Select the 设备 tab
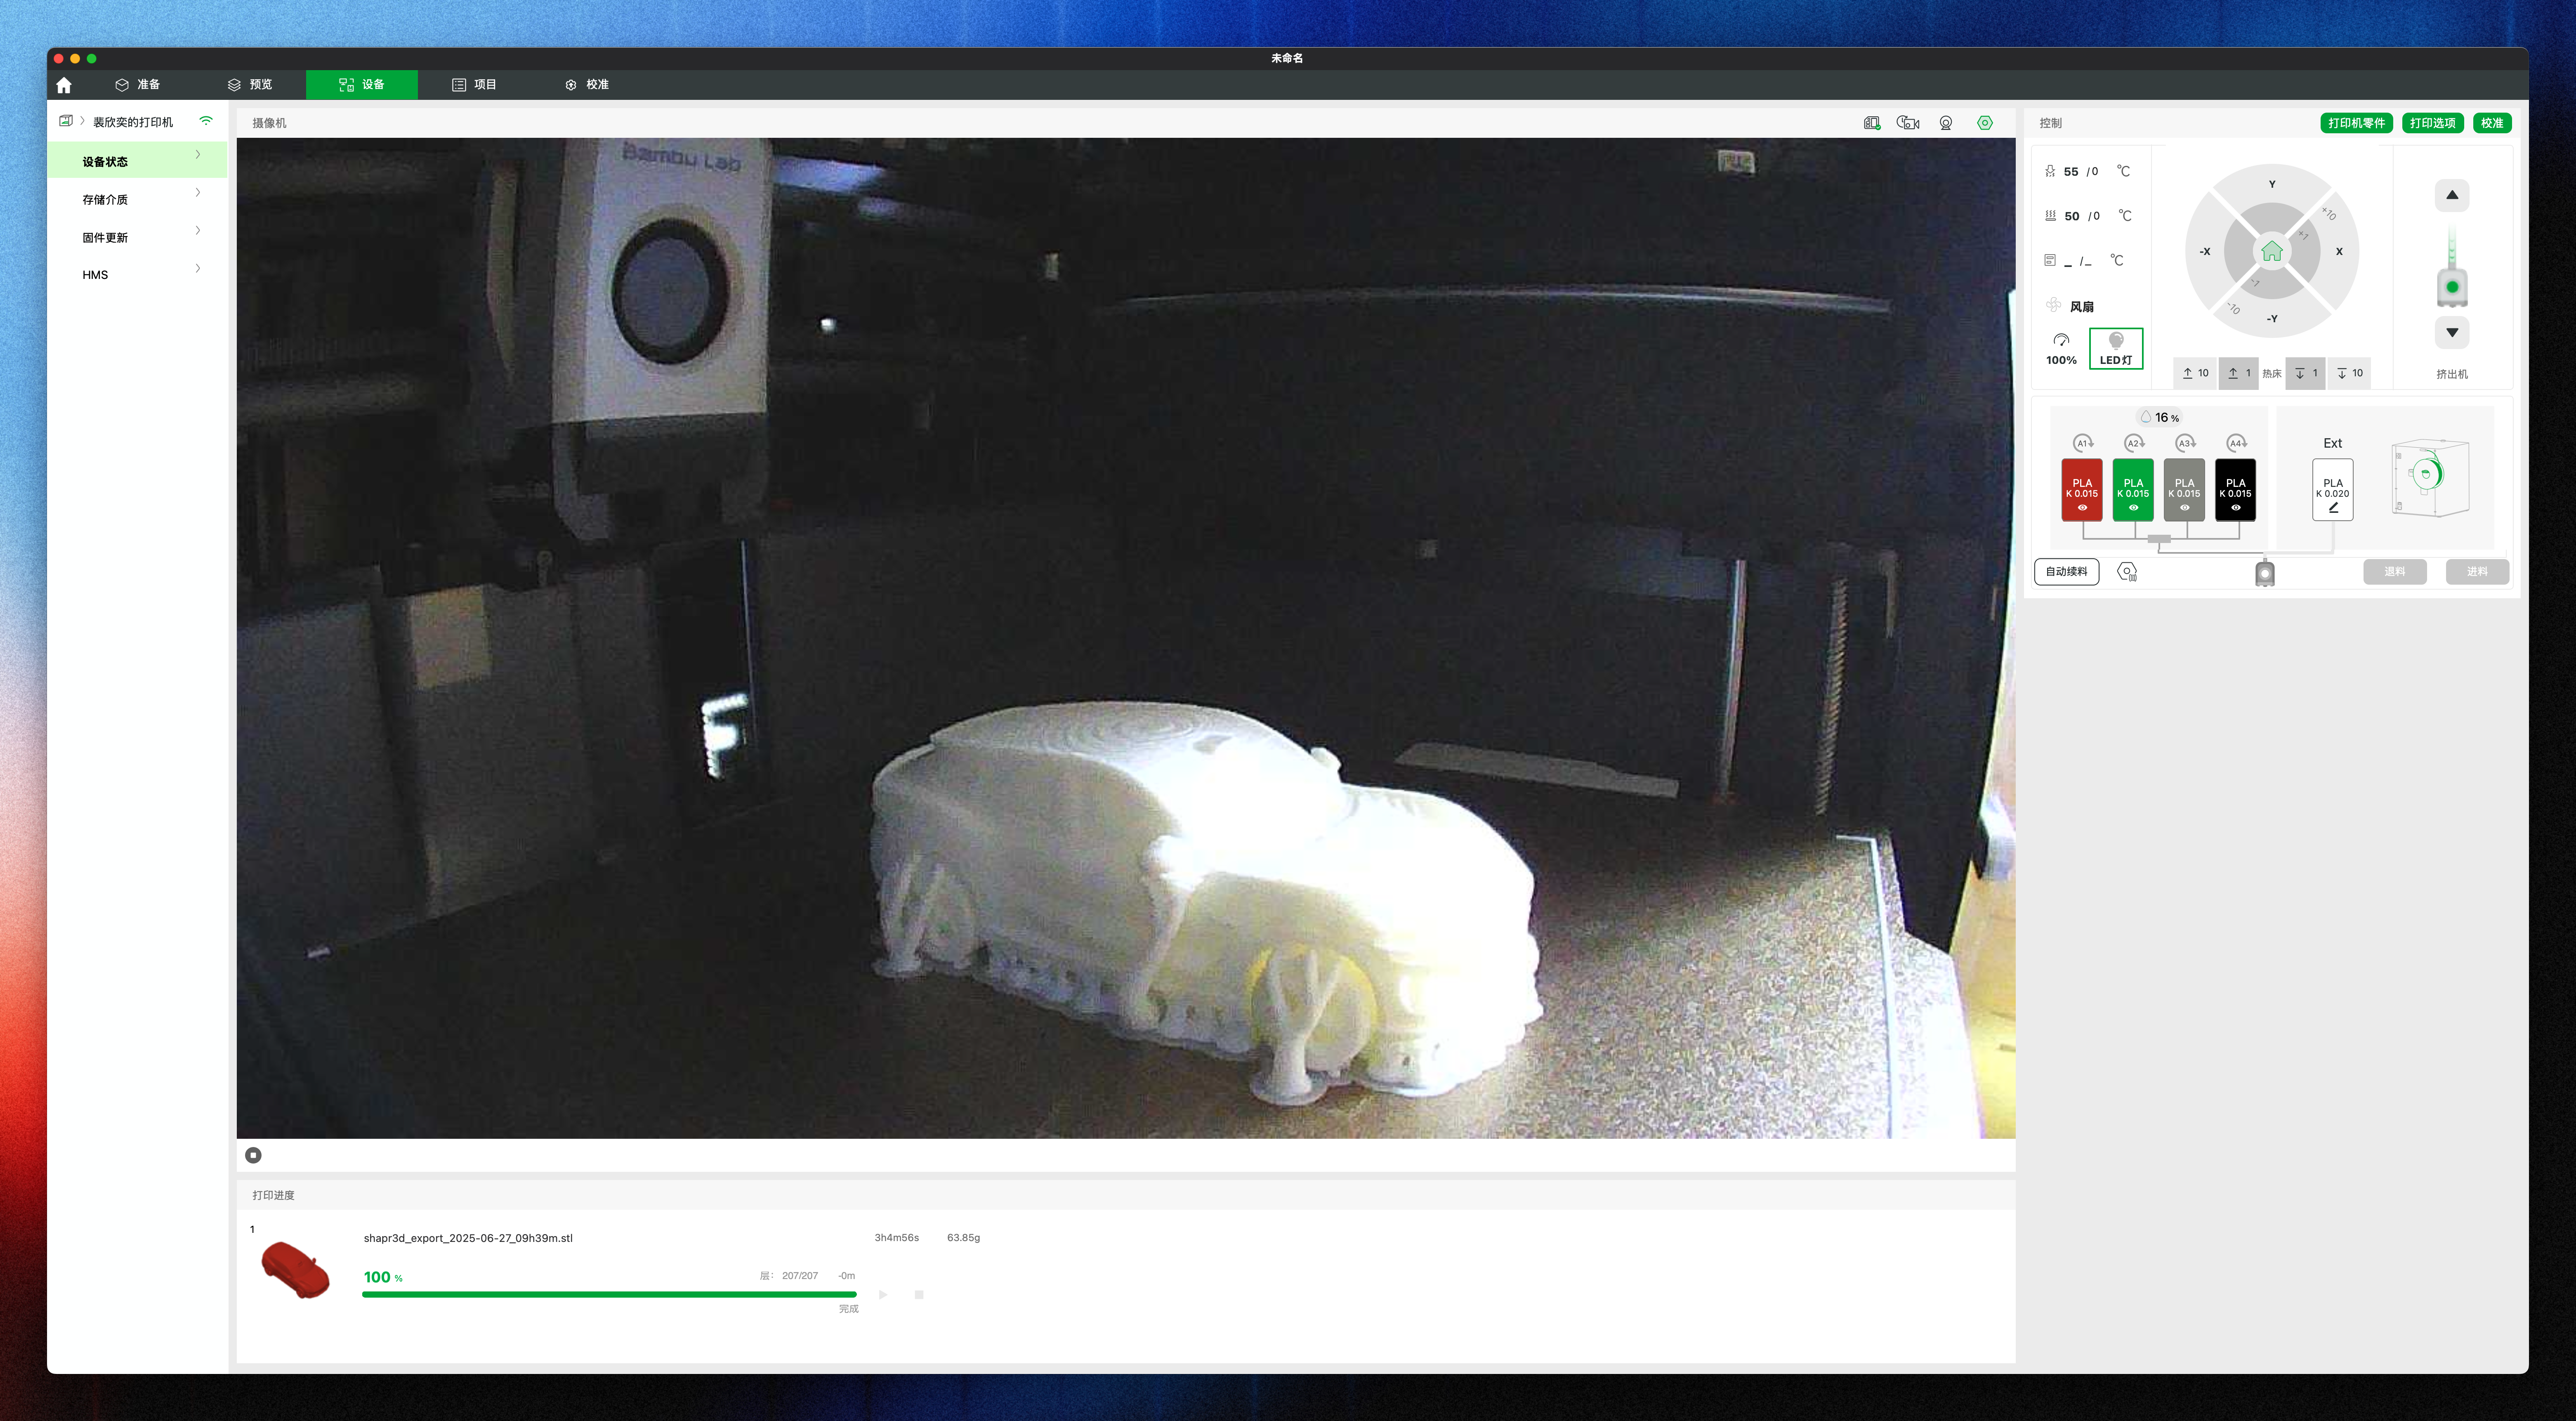The image size is (2576, 1421). (x=362, y=85)
